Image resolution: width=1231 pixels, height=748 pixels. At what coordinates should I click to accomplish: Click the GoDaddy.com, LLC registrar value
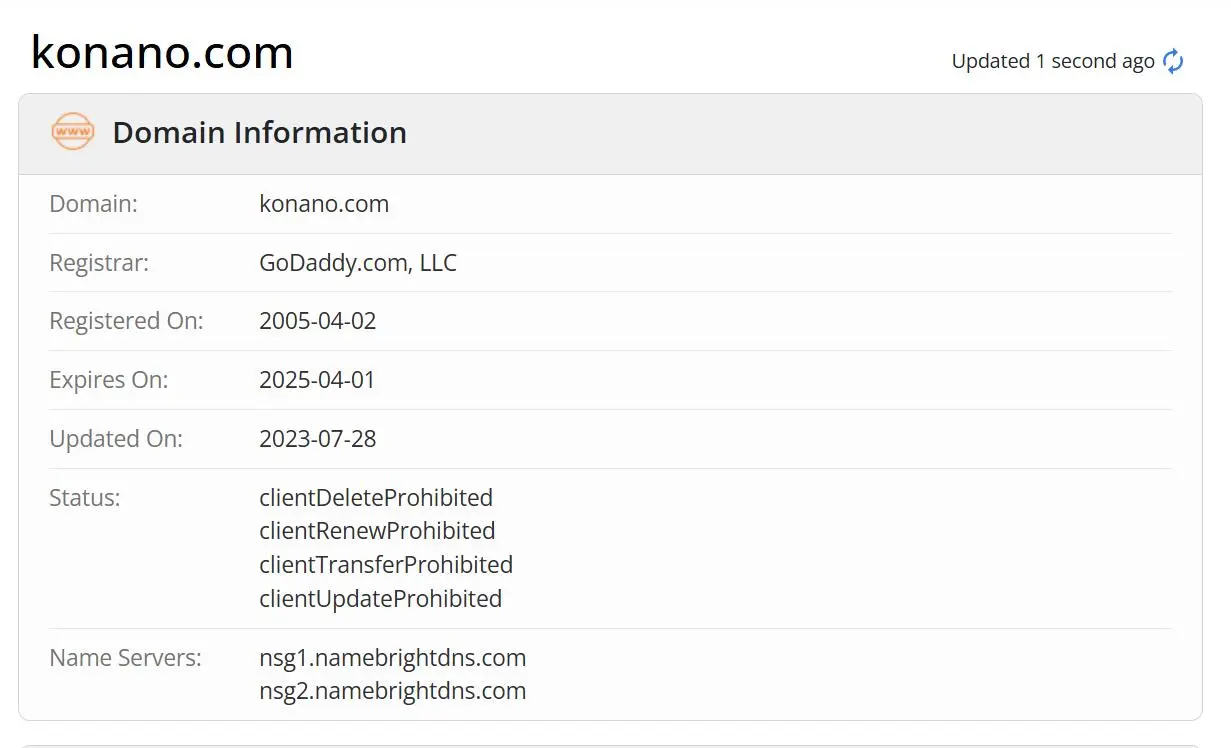(358, 263)
